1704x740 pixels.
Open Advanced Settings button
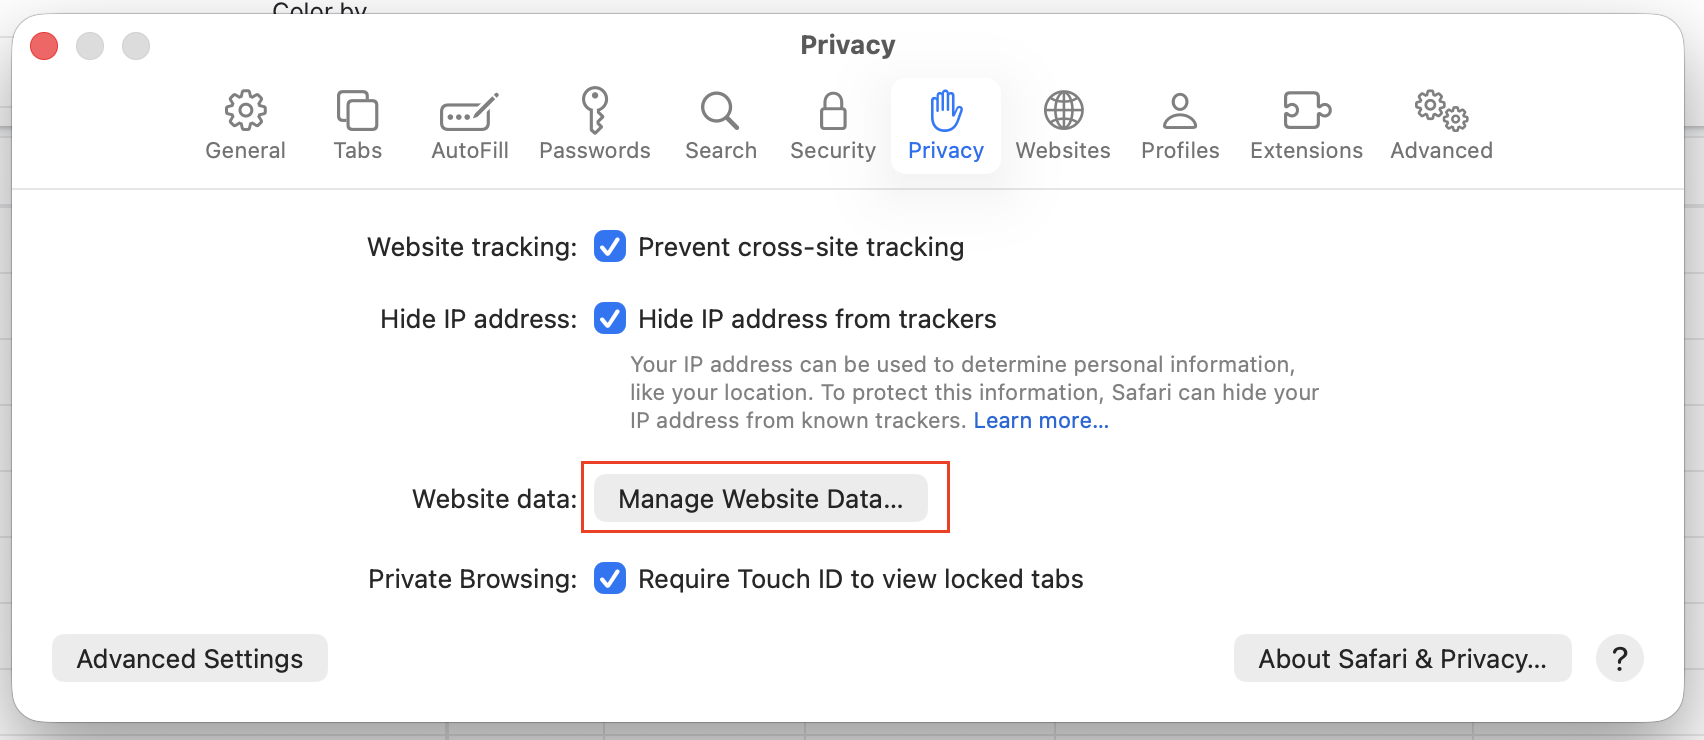point(190,658)
